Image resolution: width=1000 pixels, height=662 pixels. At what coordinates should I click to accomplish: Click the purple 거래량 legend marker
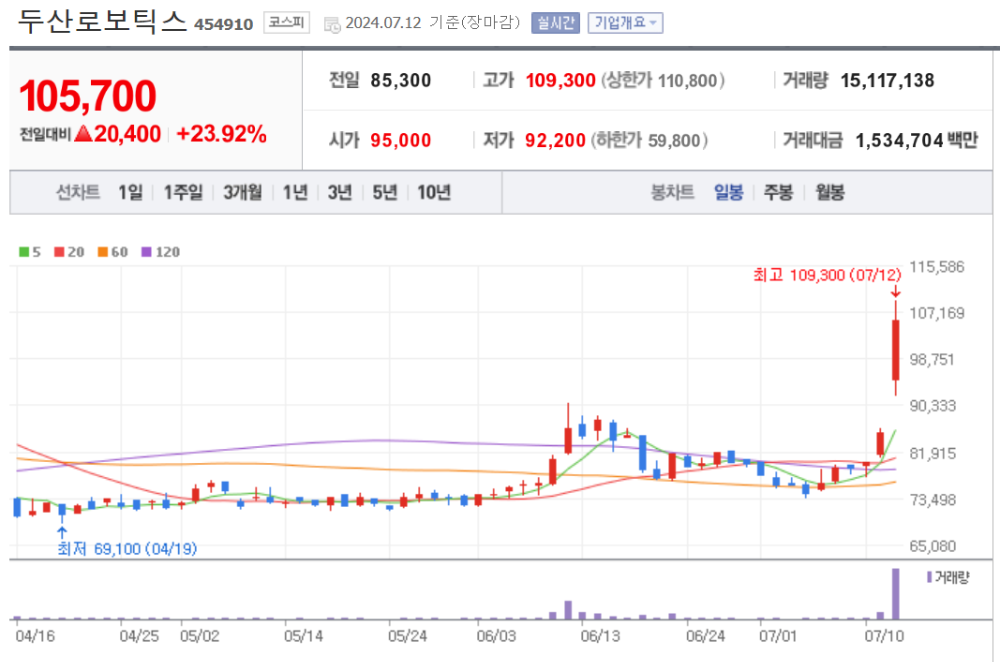929,577
